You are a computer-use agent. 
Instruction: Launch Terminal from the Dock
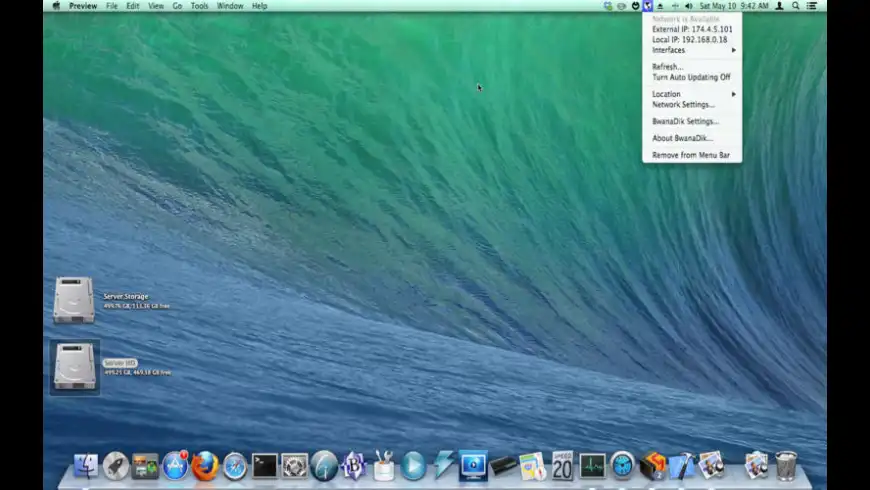(264, 466)
